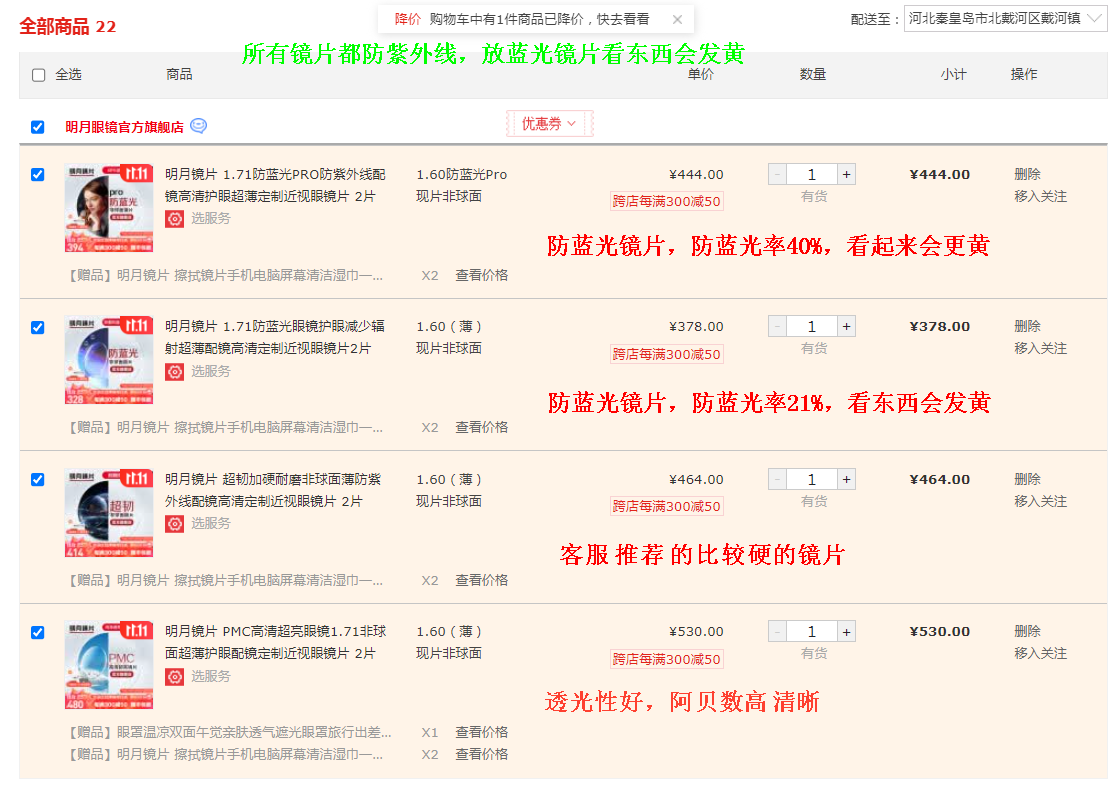Click quantity field of the ¥530.00 item
Screen dimensions: 1118x793
pos(811,632)
